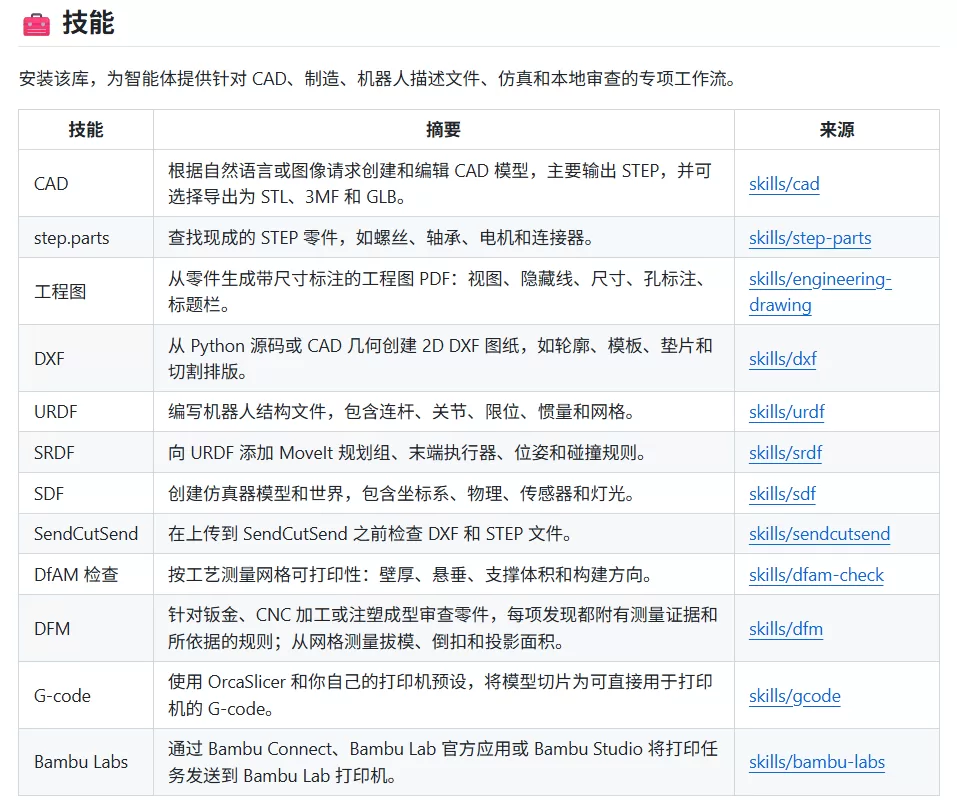This screenshot has width=957, height=812.
Task: Select the 摘要 column header
Action: [444, 129]
